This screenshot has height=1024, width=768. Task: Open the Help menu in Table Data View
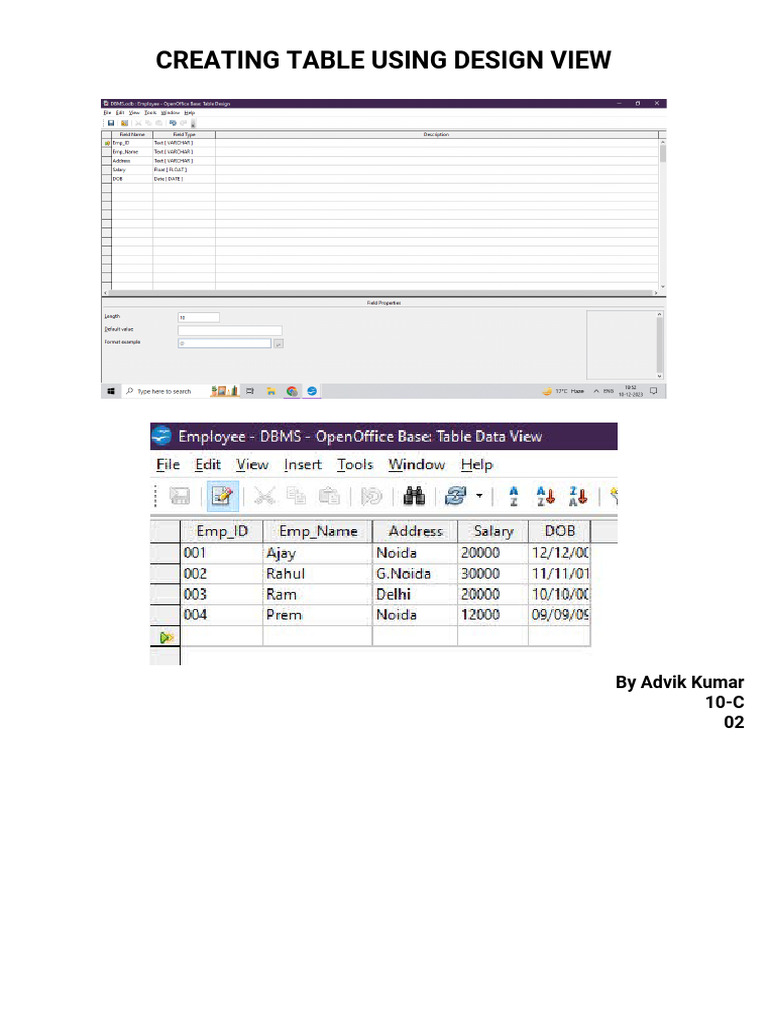477,464
